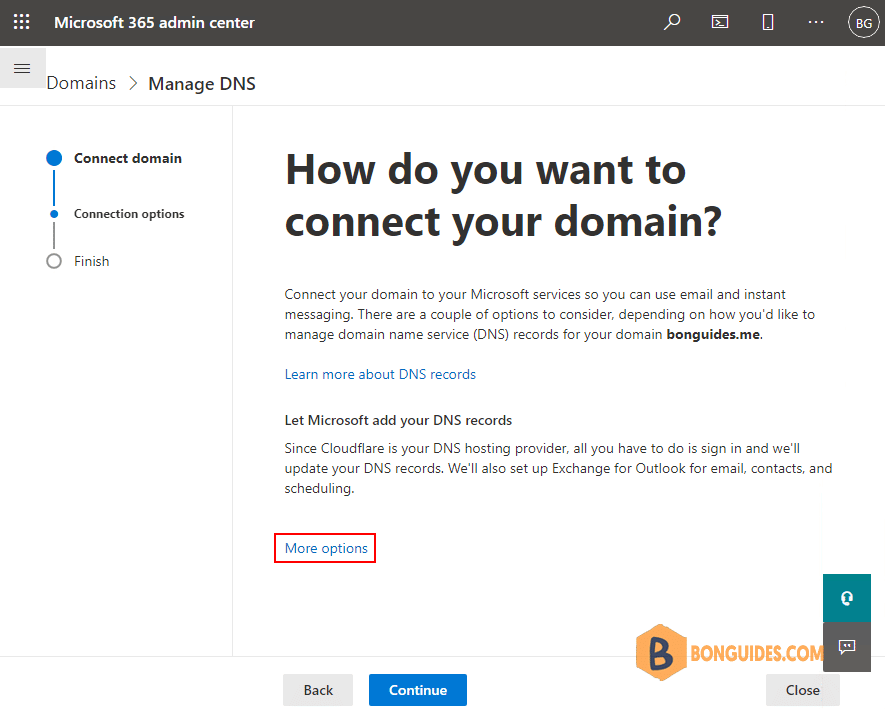Open the more actions ellipsis

(816, 22)
